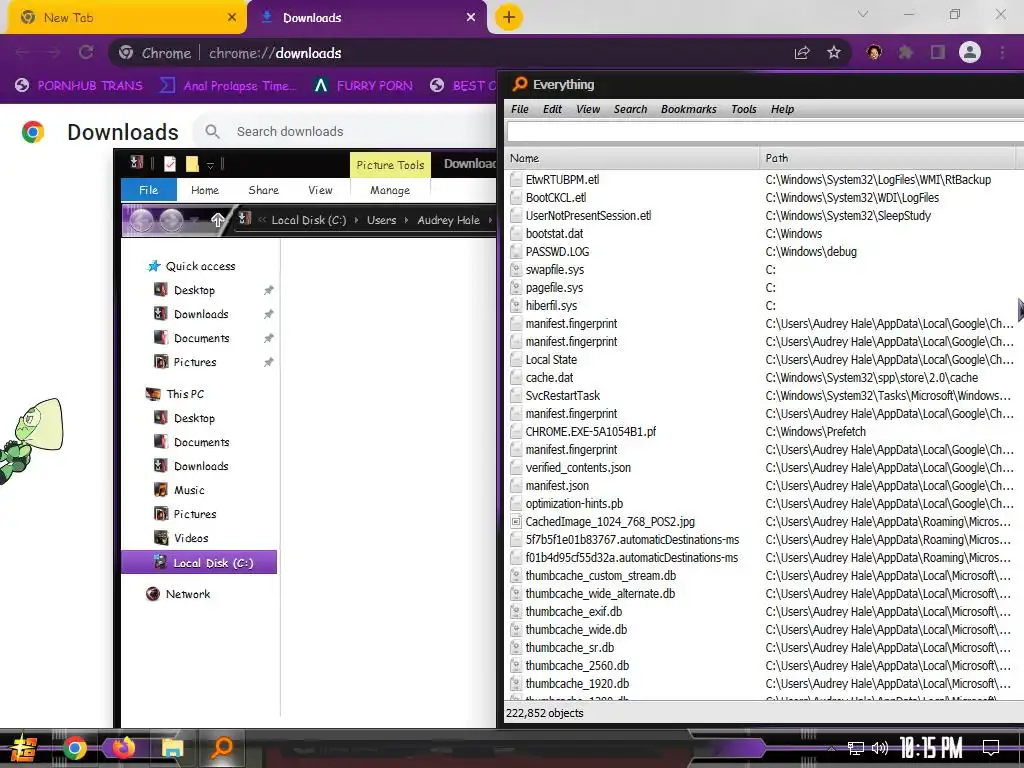Click the Chrome reload icon

[x=86, y=52]
